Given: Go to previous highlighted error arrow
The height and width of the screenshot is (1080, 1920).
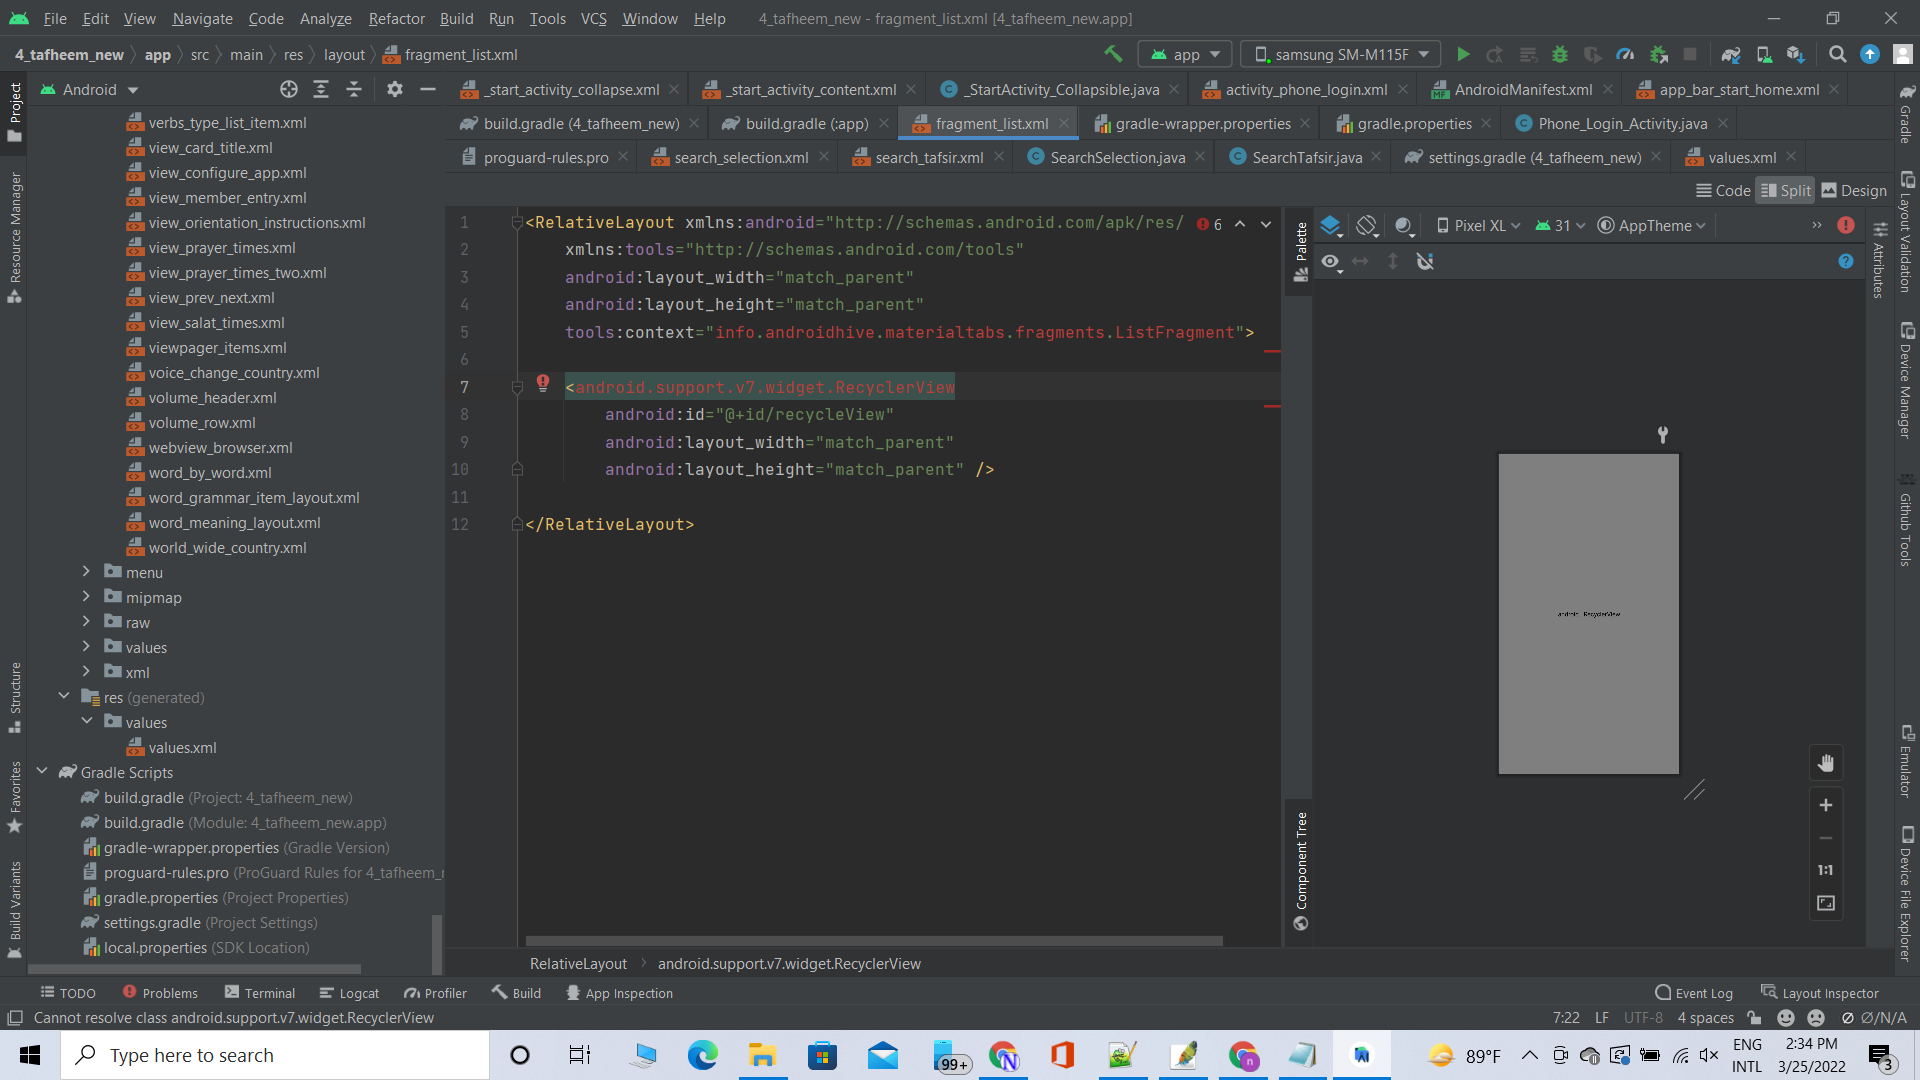Looking at the screenshot, I should click(1240, 224).
